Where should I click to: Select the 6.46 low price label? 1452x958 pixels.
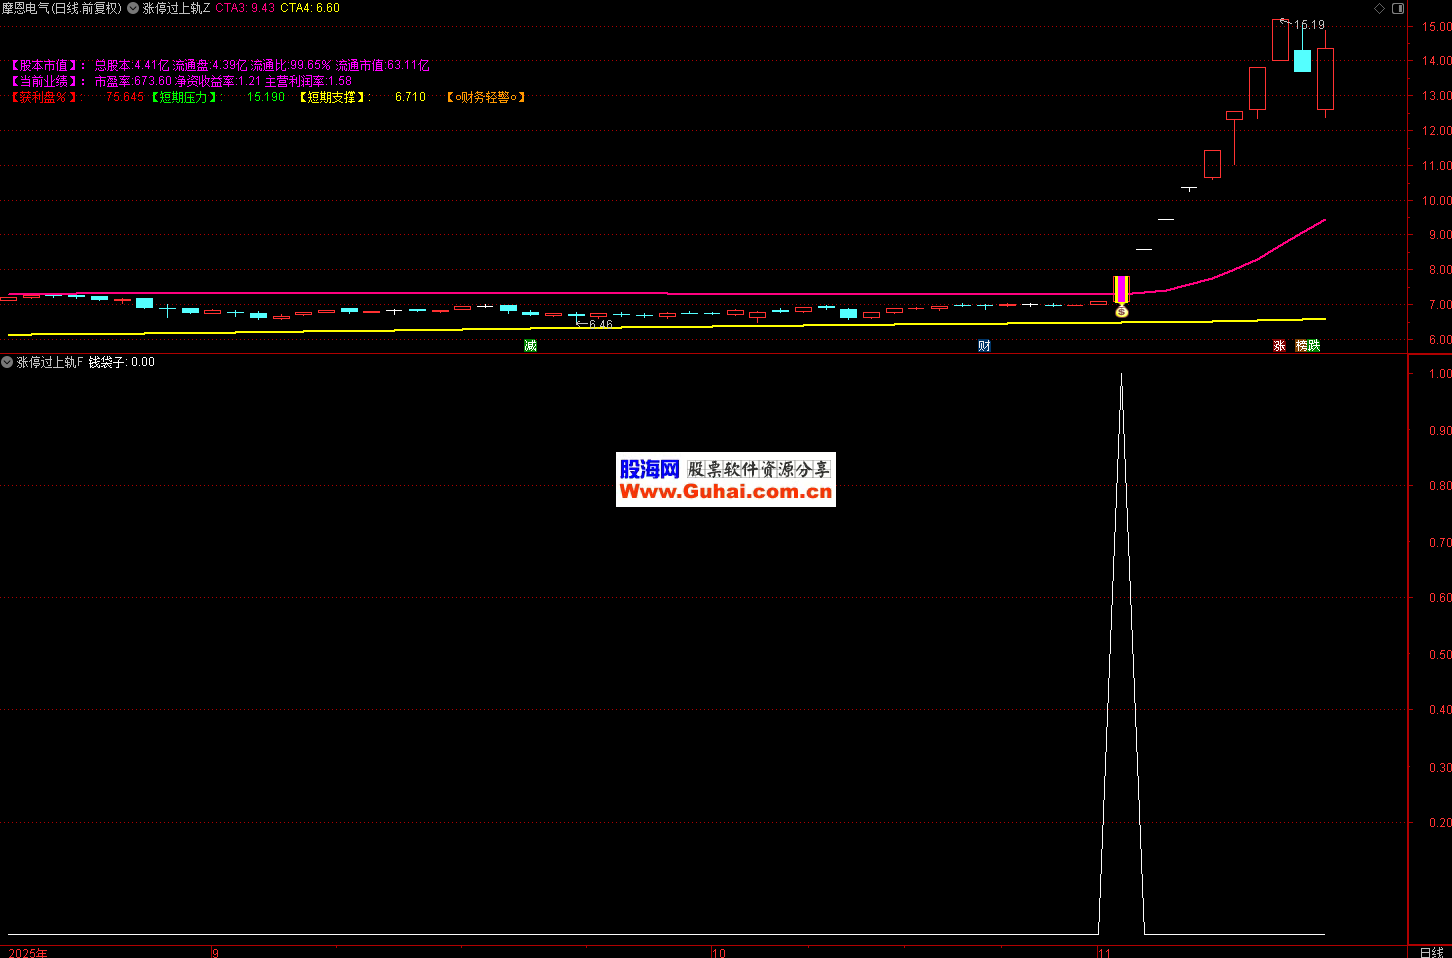point(600,324)
